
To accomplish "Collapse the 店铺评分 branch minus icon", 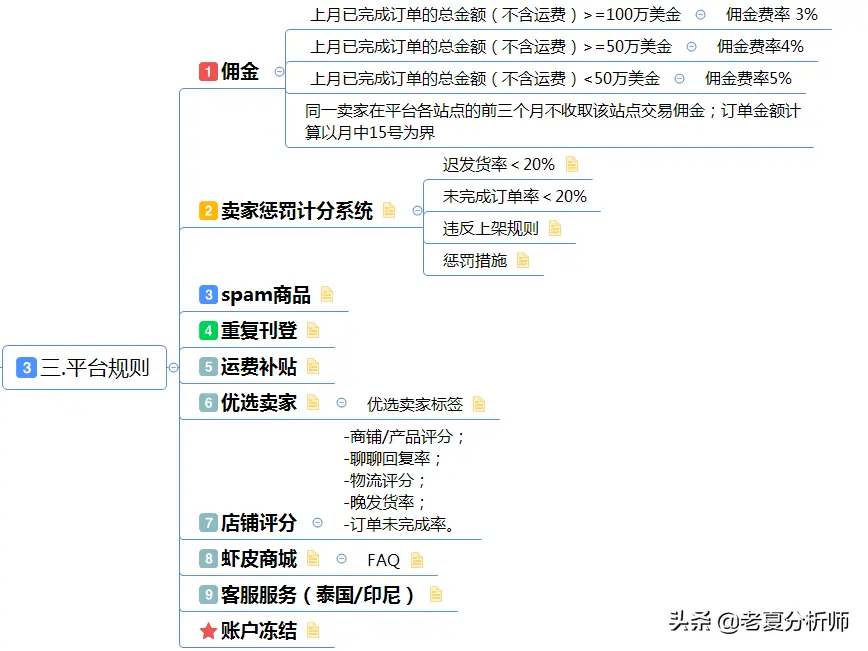I will 317,522.
